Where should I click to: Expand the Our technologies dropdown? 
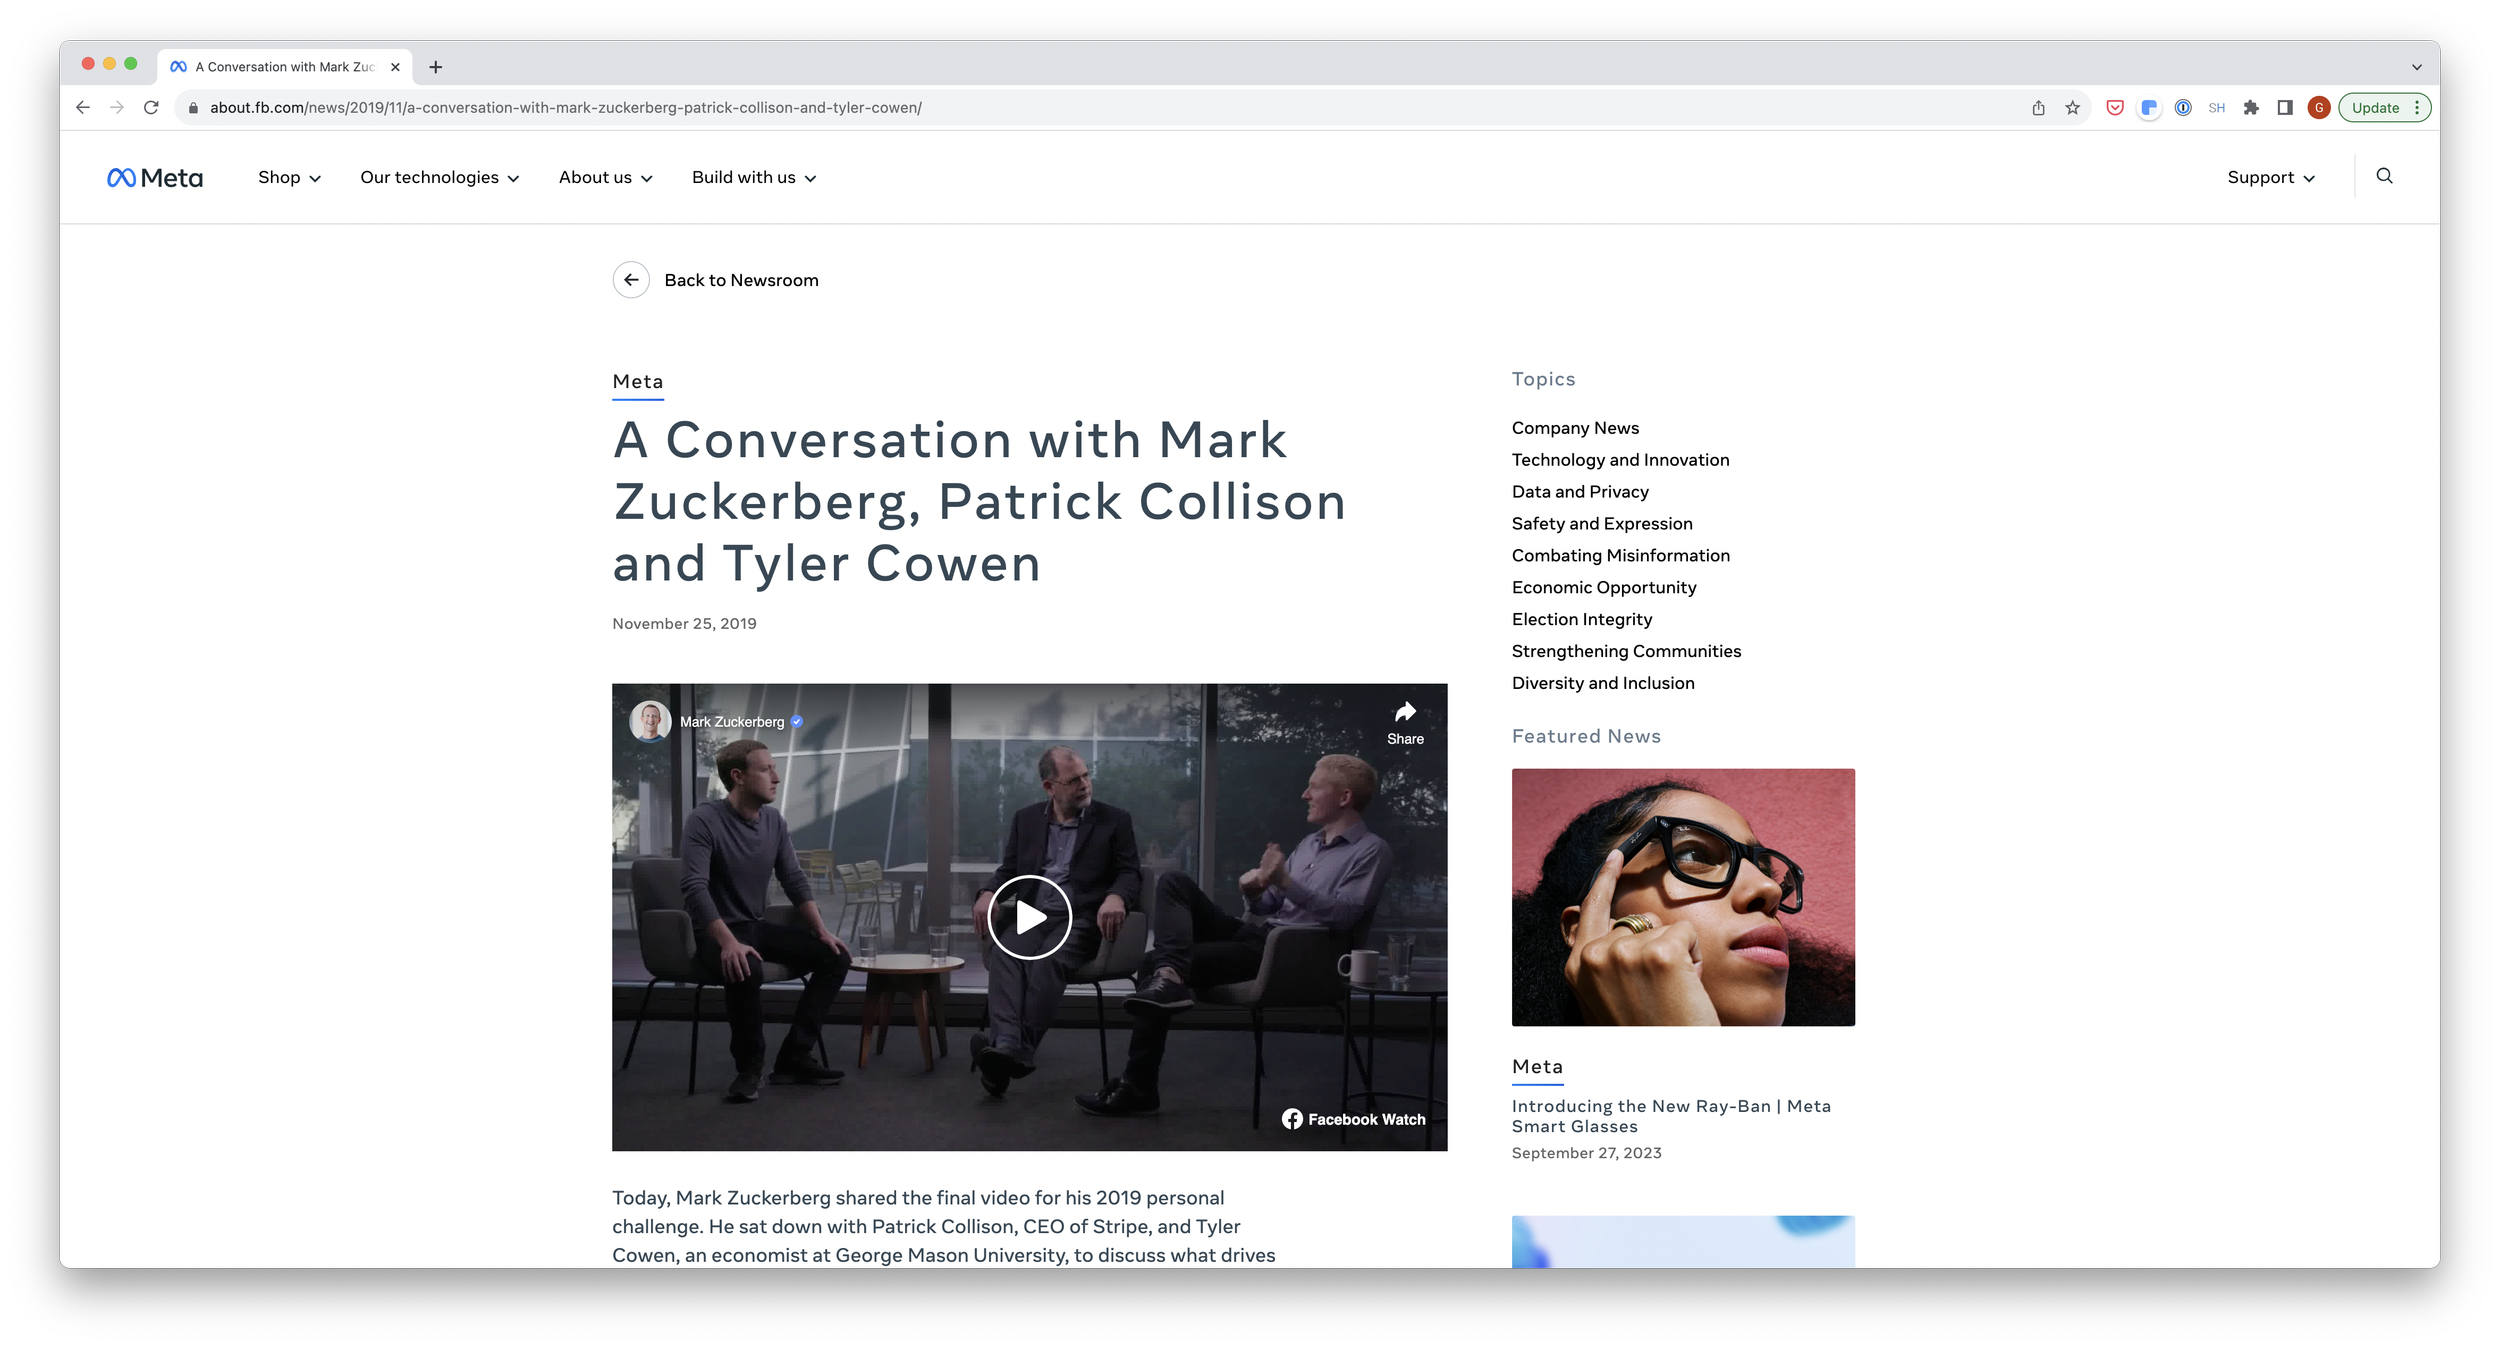pos(439,178)
